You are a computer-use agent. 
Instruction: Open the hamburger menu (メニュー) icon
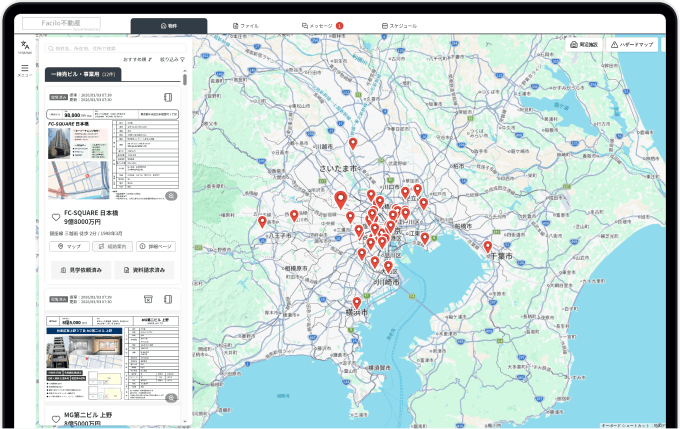point(25,70)
